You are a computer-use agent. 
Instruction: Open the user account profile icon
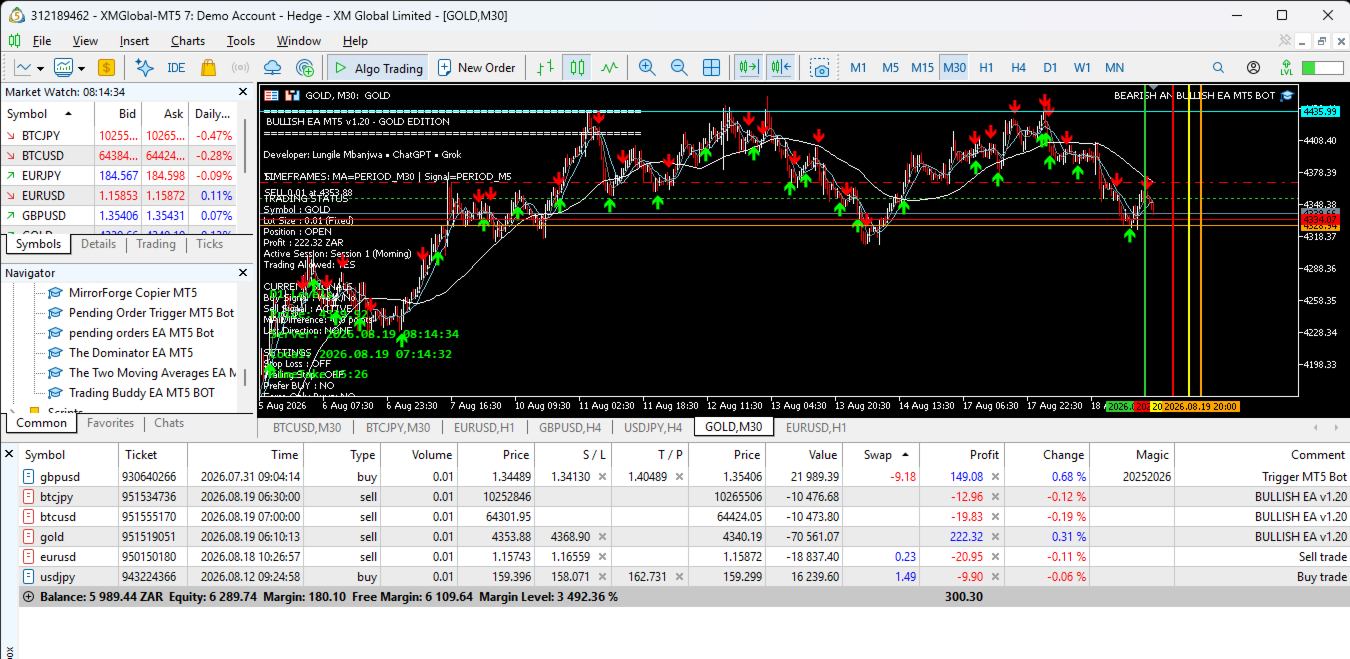[x=1253, y=68]
